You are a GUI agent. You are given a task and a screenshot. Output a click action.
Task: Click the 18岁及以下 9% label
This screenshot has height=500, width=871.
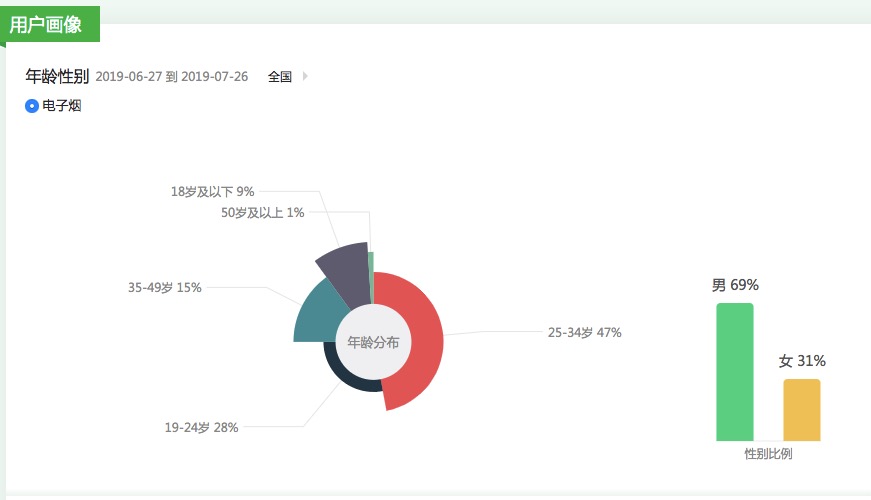click(213, 191)
